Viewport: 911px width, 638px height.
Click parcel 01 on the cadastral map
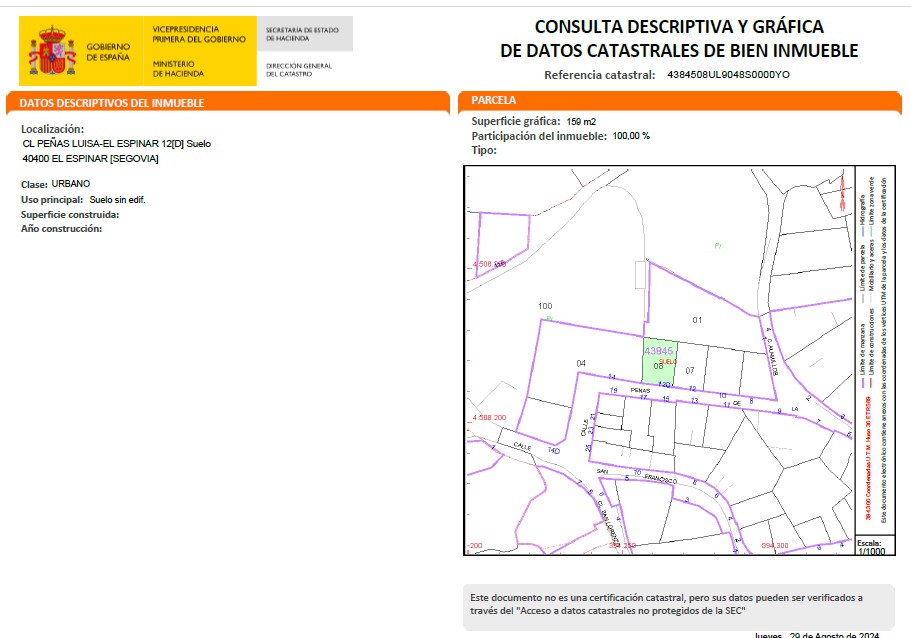point(697,320)
